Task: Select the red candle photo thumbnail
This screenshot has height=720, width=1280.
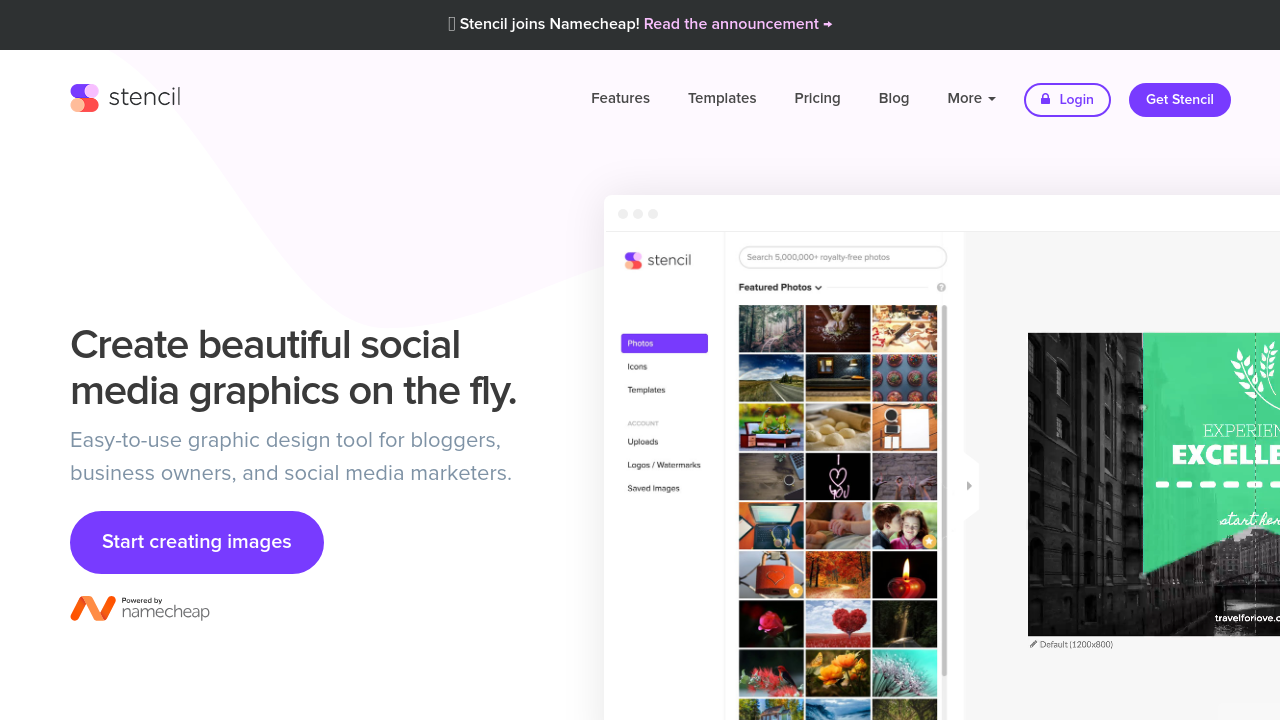Action: [904, 574]
